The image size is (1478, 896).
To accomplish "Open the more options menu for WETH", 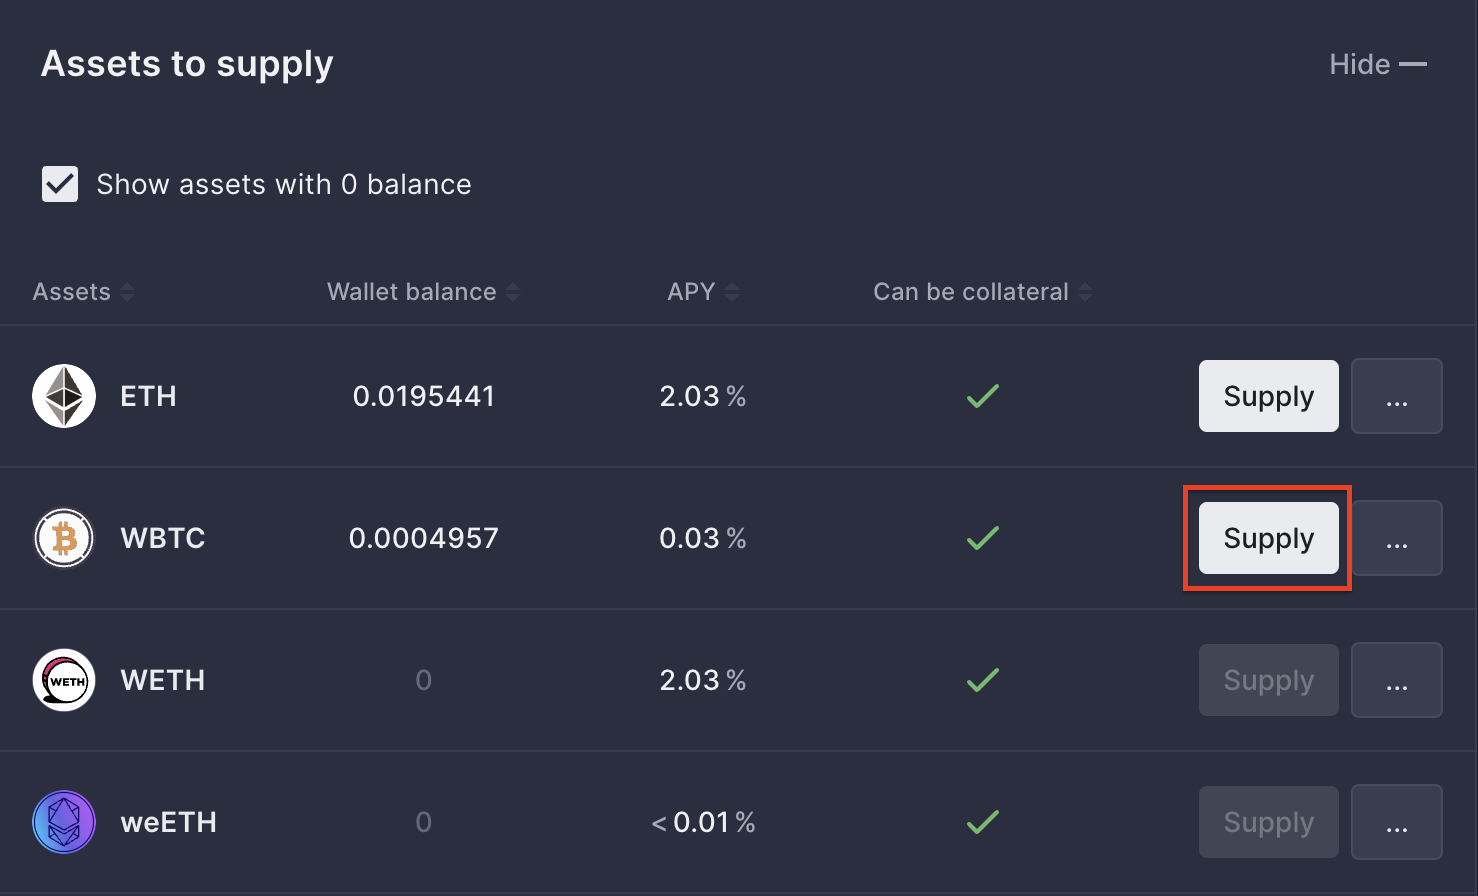I will (x=1396, y=680).
